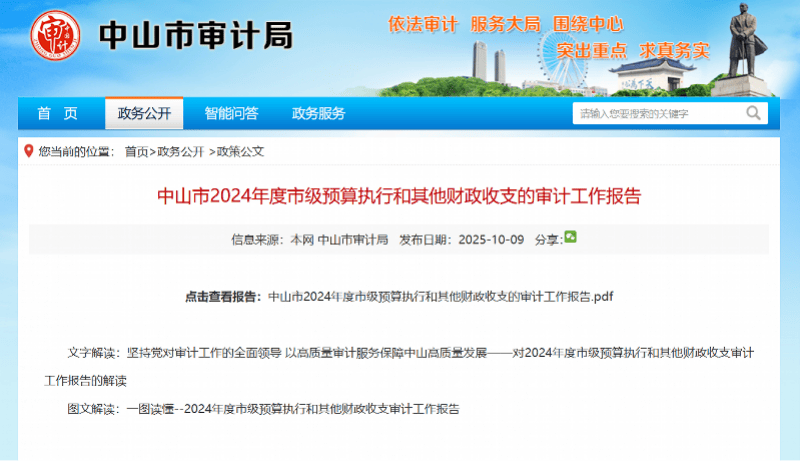Focus the keyword search input field
800x461 pixels.
[655, 114]
